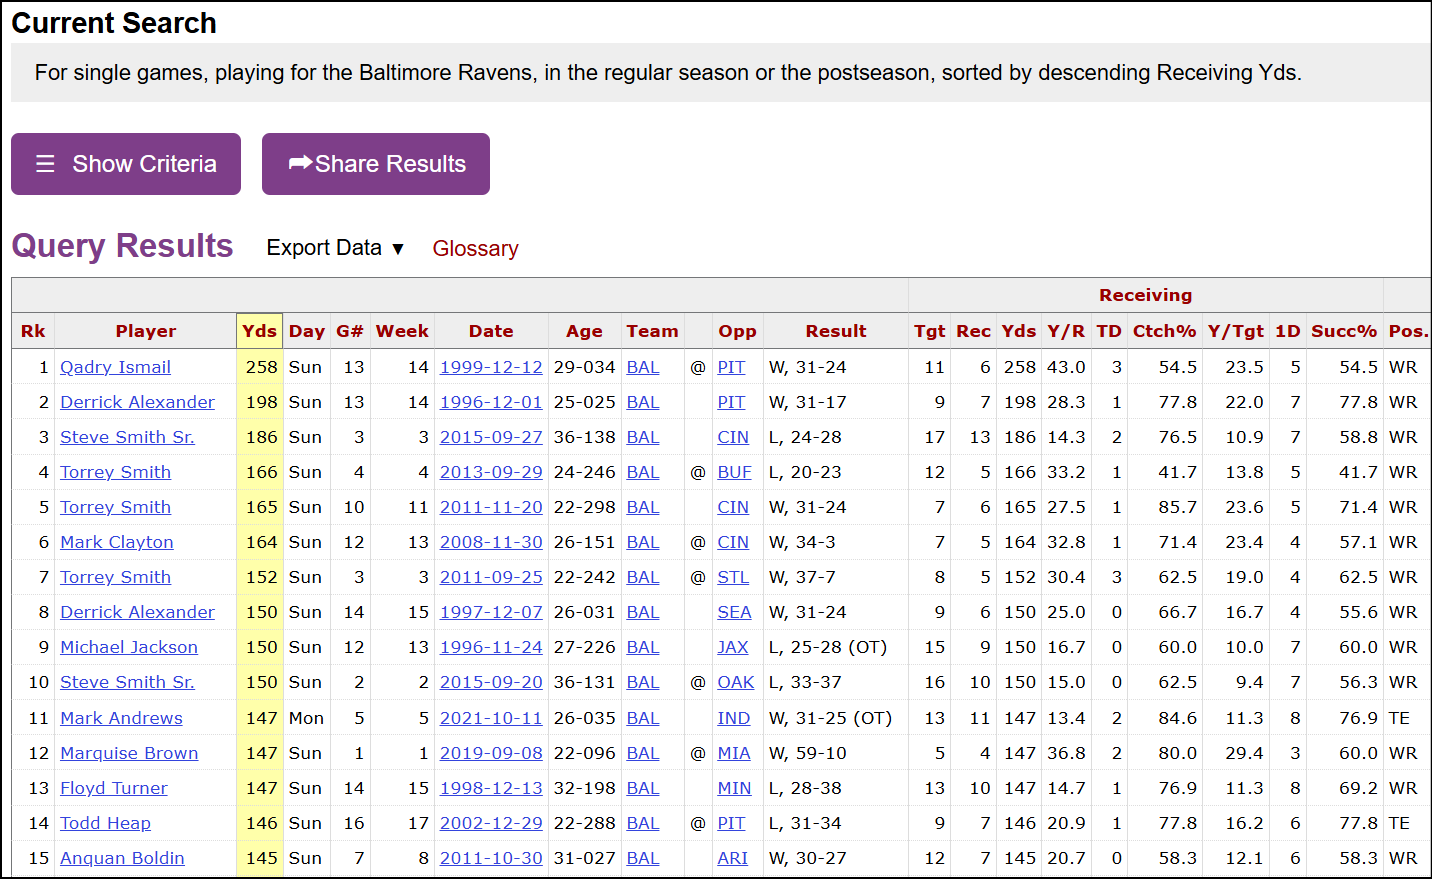The height and width of the screenshot is (879, 1432).
Task: Open the 2008-11-30 game date link
Action: [491, 542]
